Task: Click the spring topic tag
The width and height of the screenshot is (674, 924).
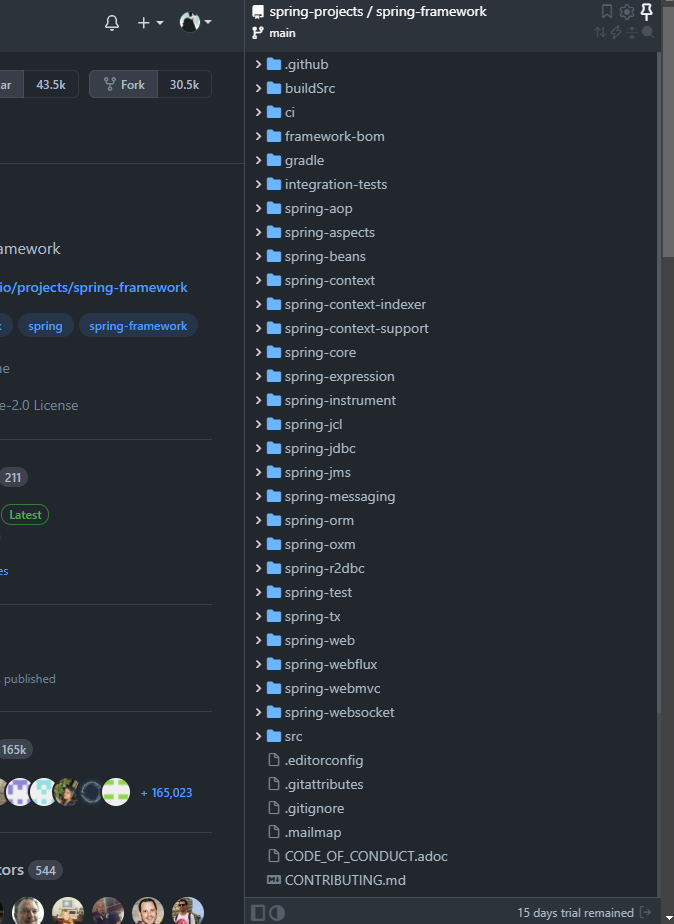Action: 45,326
